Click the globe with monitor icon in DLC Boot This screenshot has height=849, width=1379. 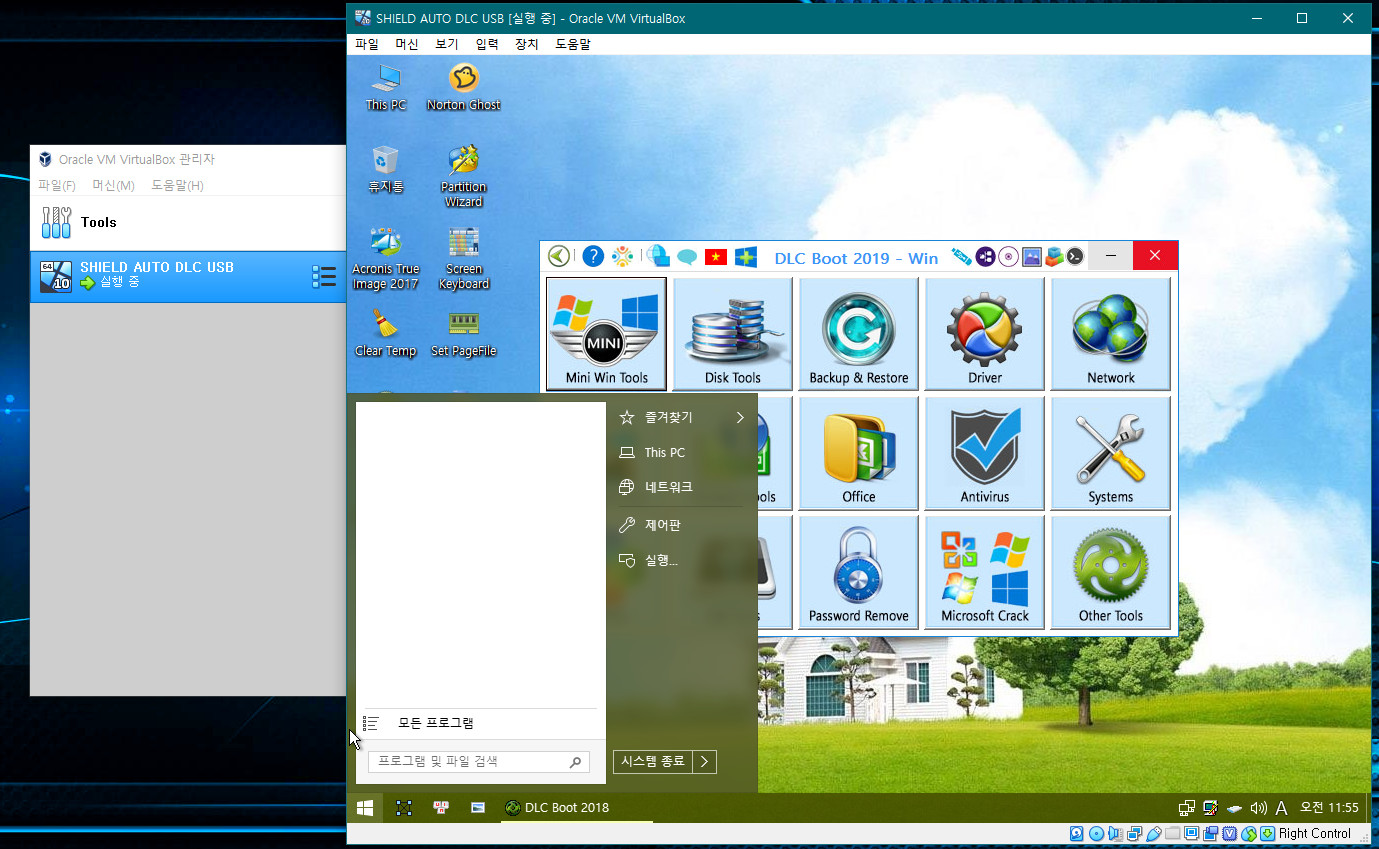pos(657,256)
